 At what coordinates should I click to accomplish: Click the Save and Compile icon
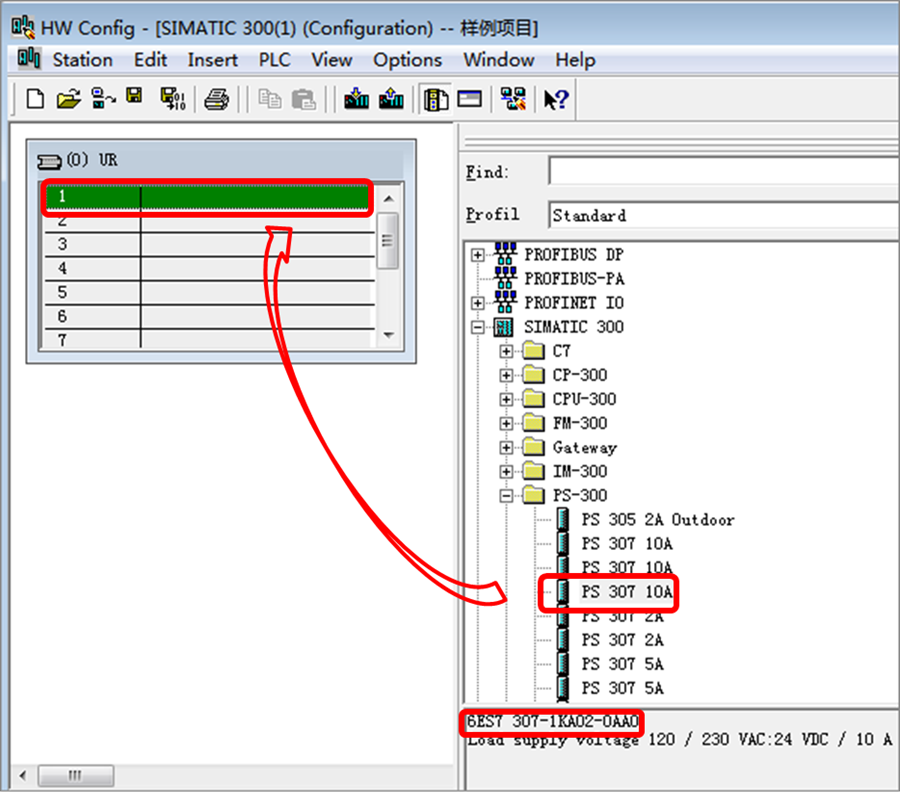[173, 99]
